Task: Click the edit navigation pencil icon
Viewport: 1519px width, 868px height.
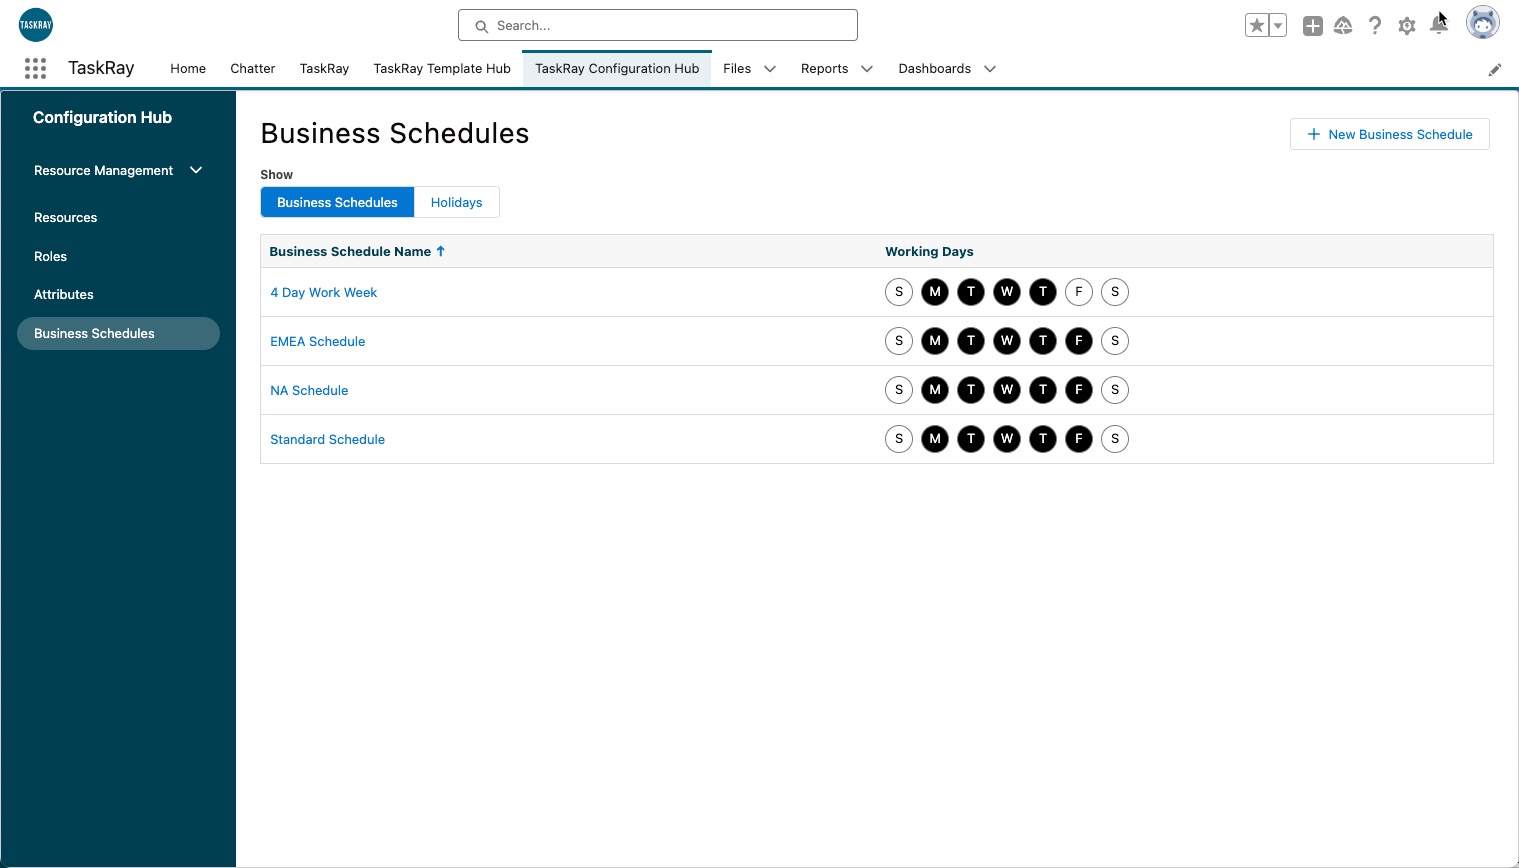Action: coord(1495,70)
